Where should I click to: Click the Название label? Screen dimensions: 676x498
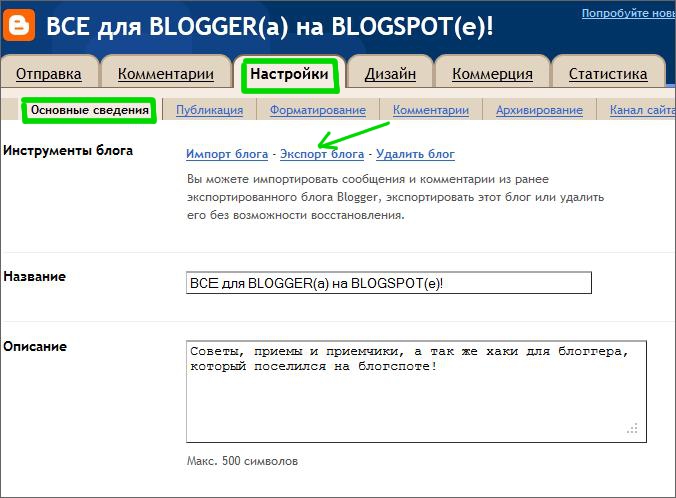34,276
